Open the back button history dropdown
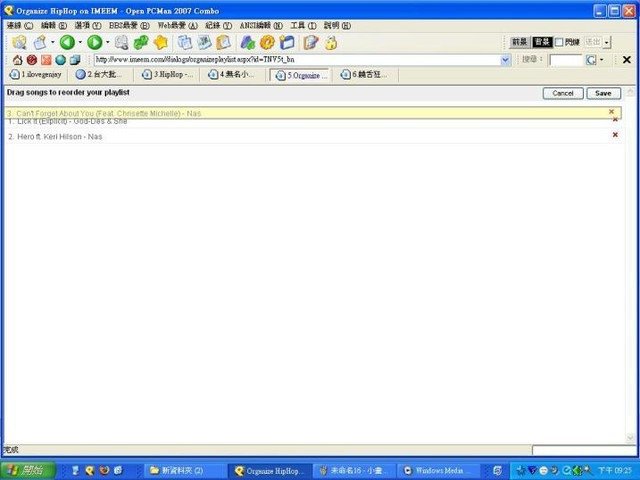Viewport: 640px width, 480px height. coord(80,42)
